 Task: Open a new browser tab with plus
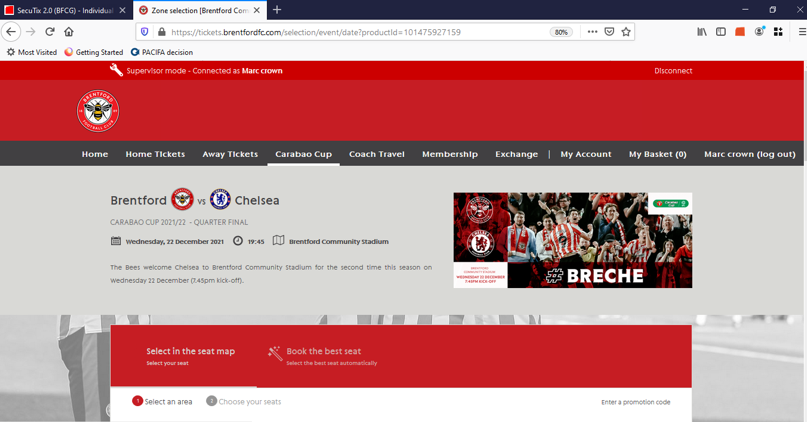tap(277, 10)
